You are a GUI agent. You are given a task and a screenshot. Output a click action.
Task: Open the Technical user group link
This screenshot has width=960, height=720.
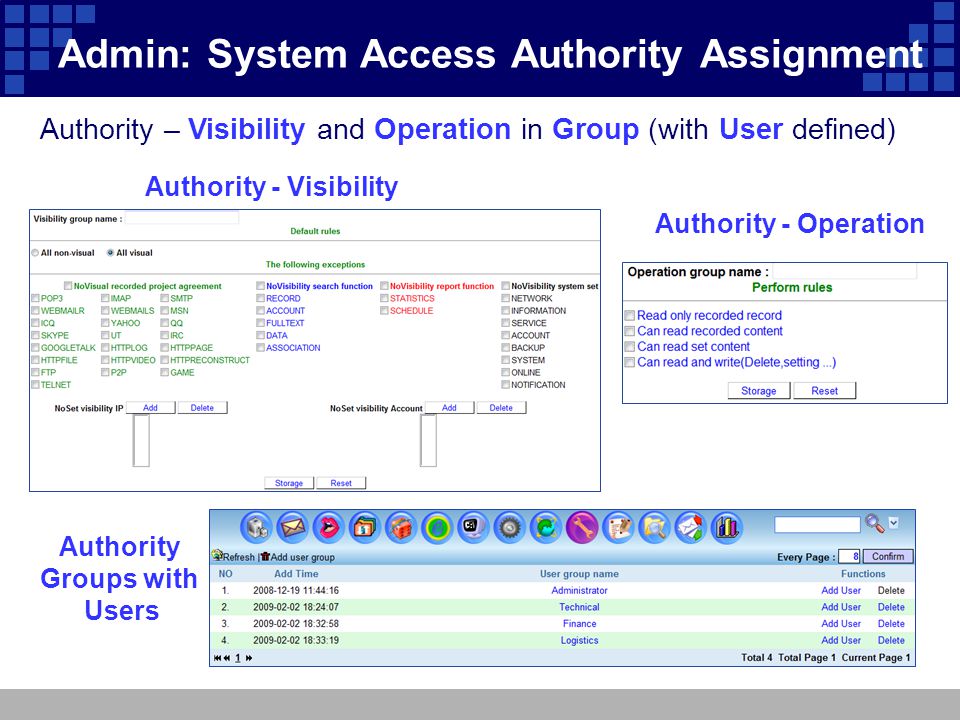click(x=579, y=607)
